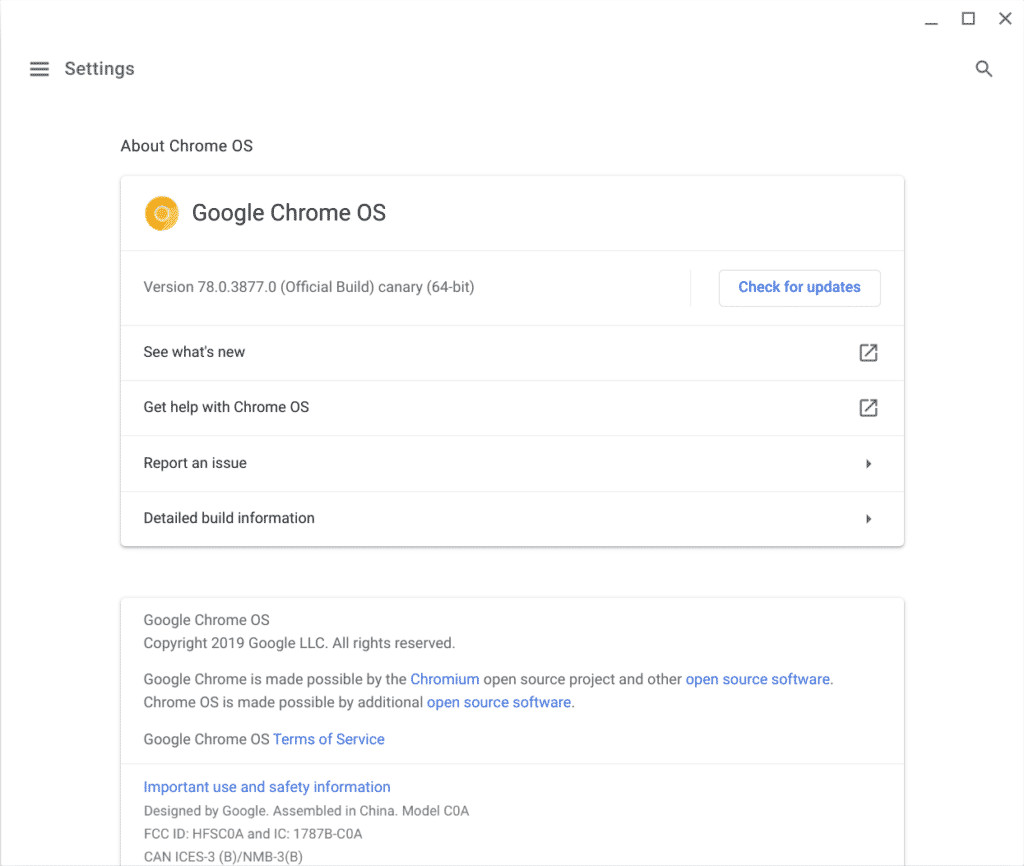Open Chrome OS additional open source software link
This screenshot has height=866, width=1024.
(x=498, y=702)
